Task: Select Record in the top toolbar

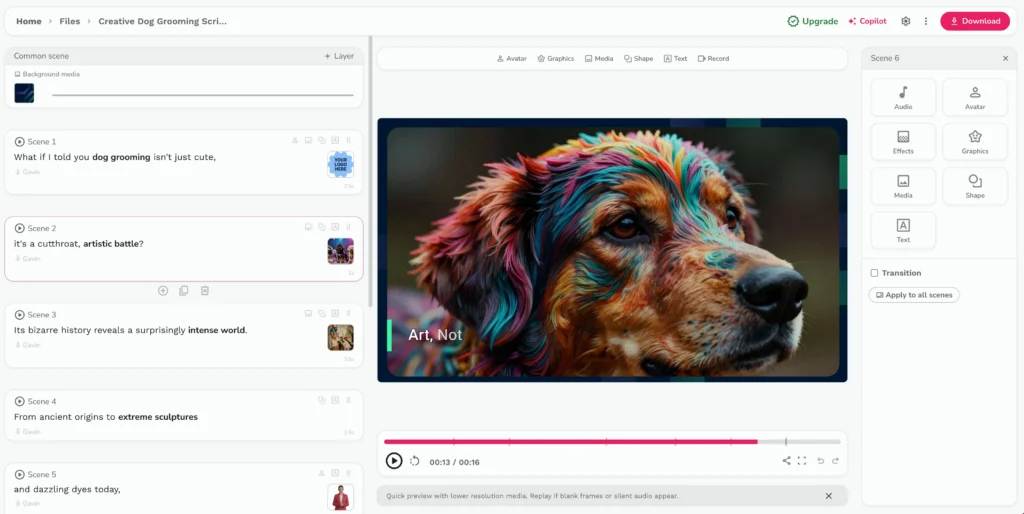Action: coord(713,58)
